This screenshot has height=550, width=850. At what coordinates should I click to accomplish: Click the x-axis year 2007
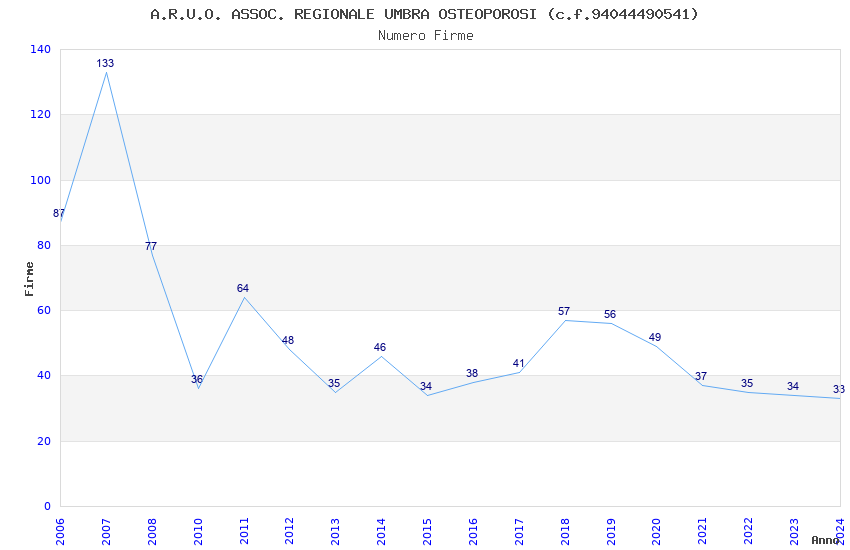click(x=106, y=531)
